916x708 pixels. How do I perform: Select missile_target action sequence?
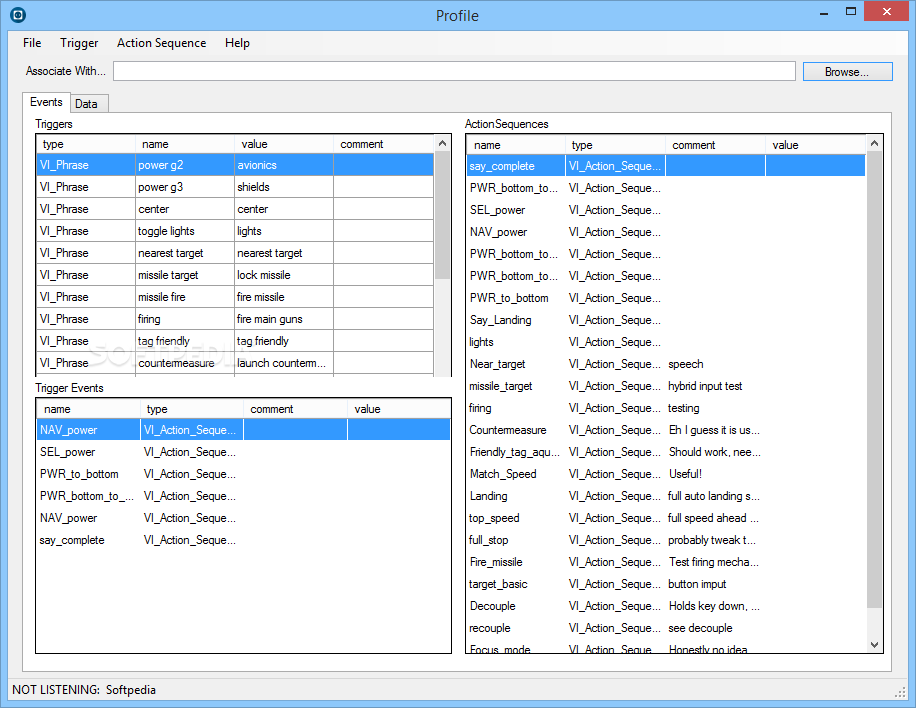point(666,386)
